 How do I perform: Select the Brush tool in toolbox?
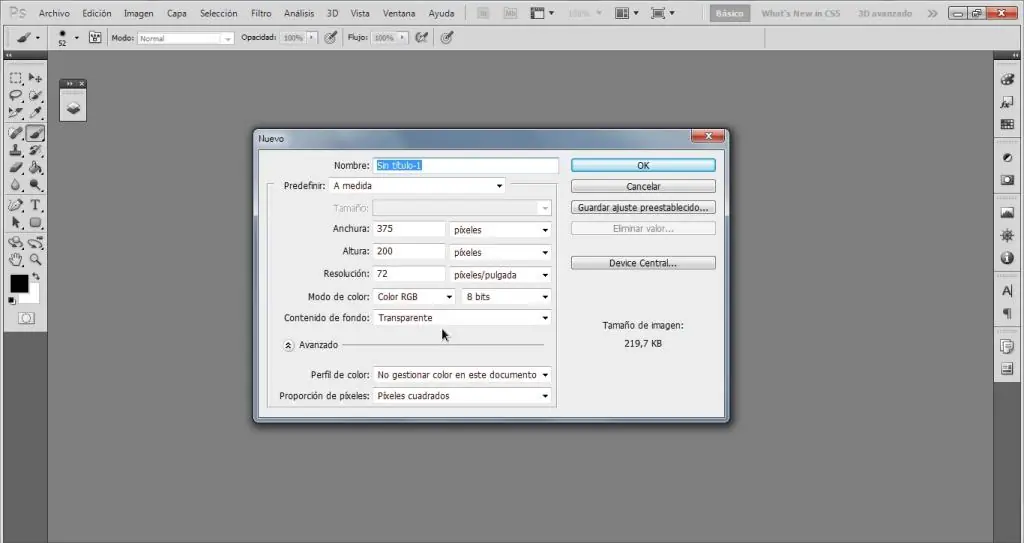(35, 133)
